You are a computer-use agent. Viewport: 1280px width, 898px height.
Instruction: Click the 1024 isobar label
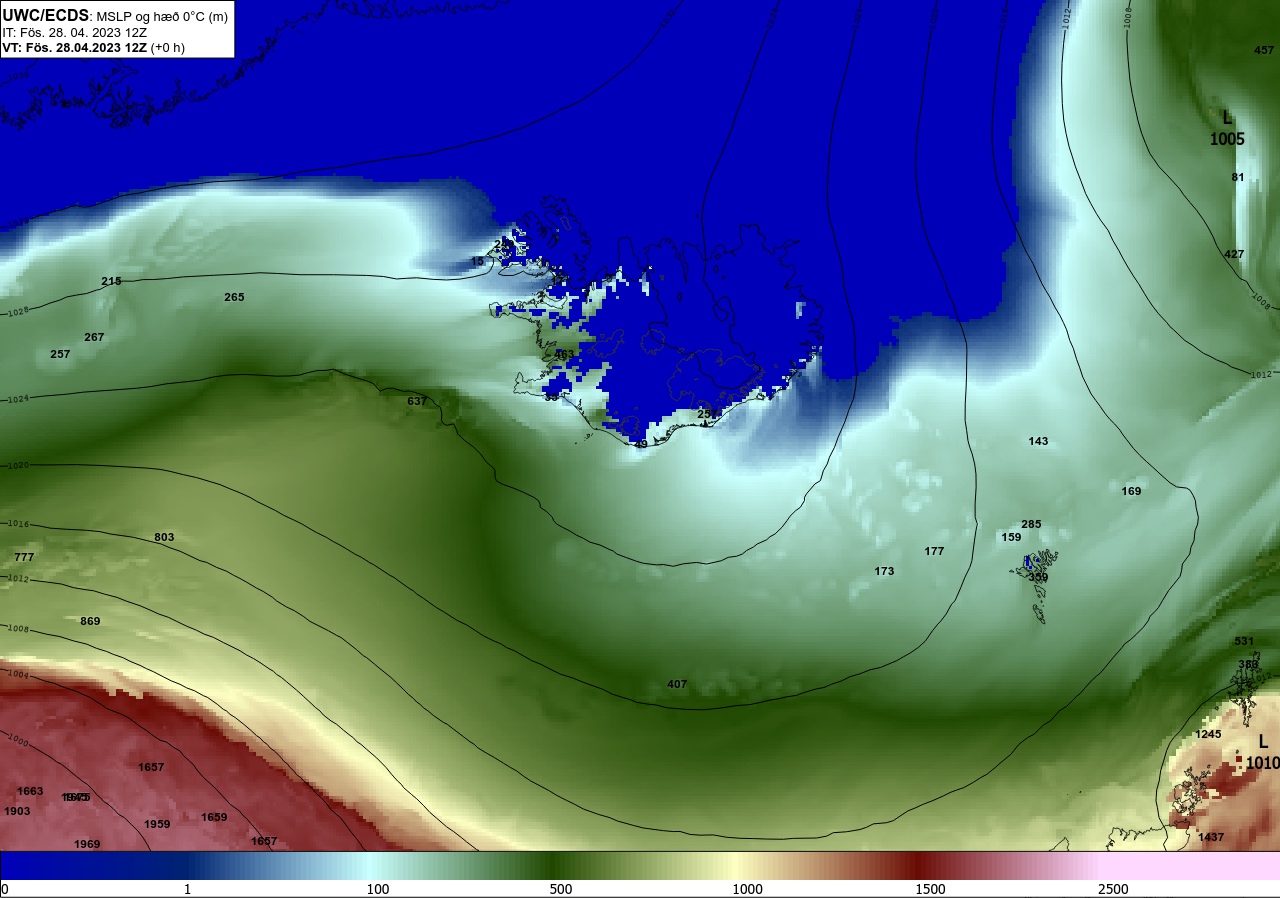[17, 399]
